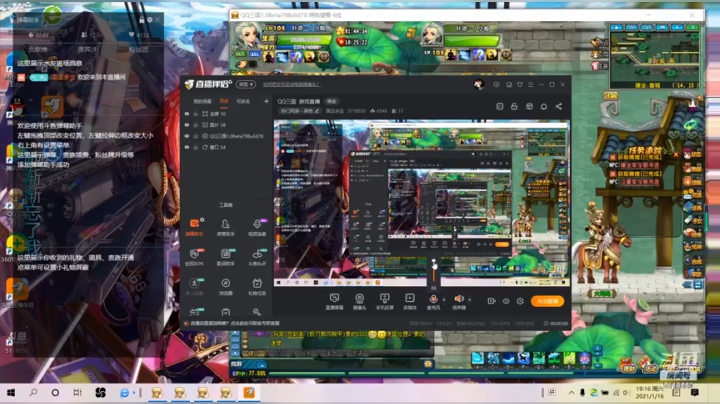
Task: Adjust the microphone volume slider handle
Action: [x=434, y=262]
